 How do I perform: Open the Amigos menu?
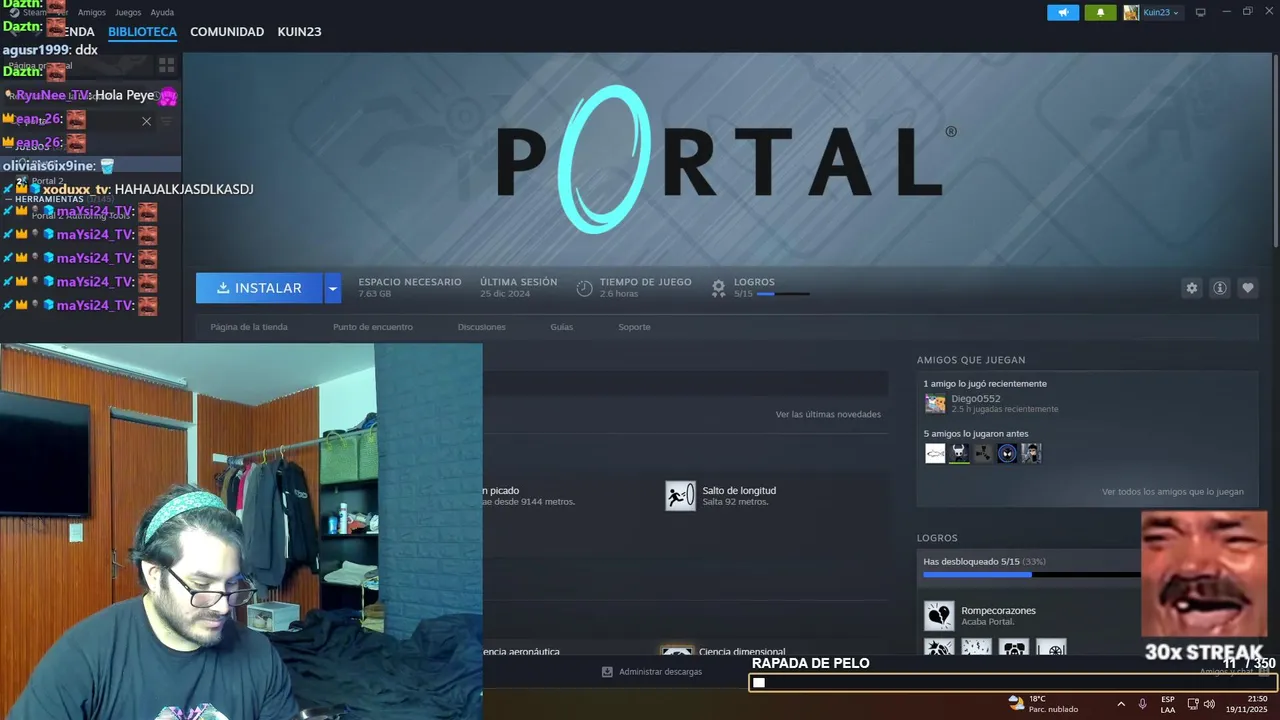92,13
